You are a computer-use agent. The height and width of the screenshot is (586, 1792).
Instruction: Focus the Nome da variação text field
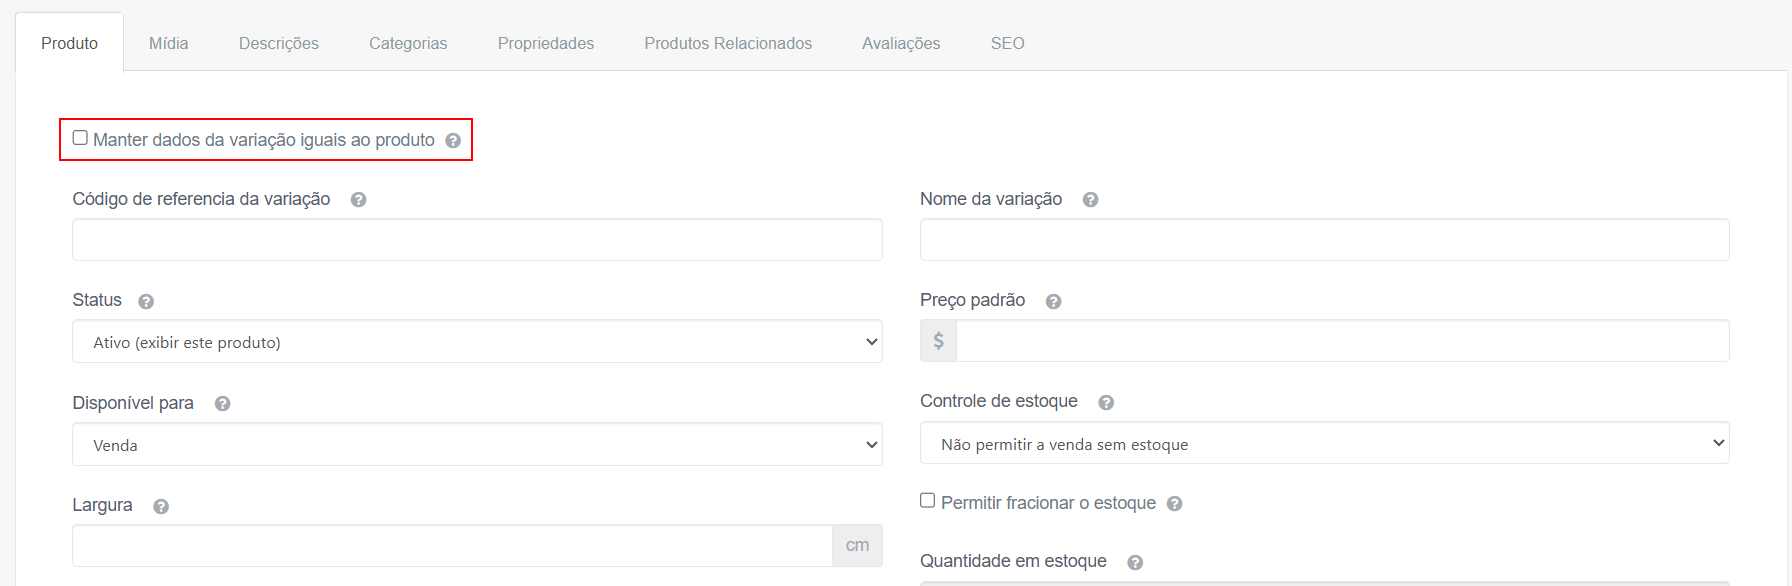[x=1324, y=240]
